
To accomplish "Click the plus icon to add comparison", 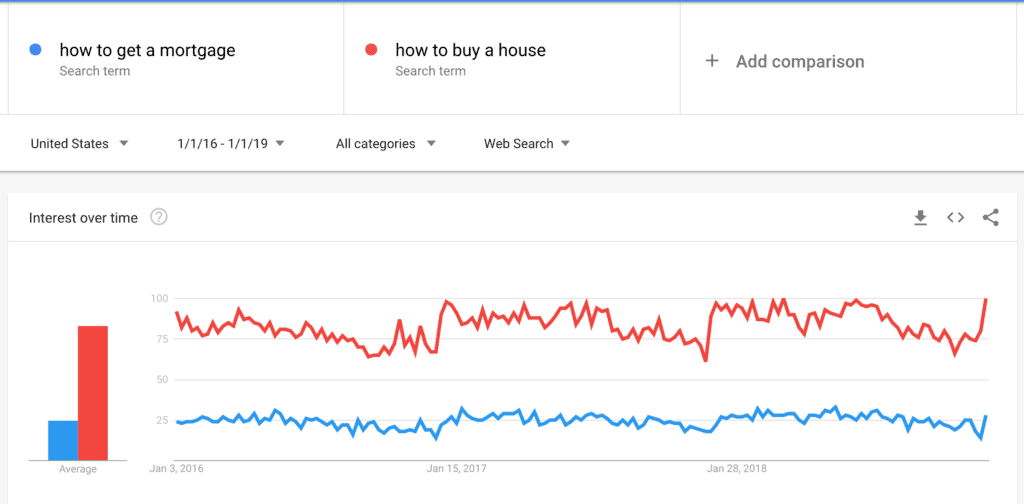I will tap(712, 61).
